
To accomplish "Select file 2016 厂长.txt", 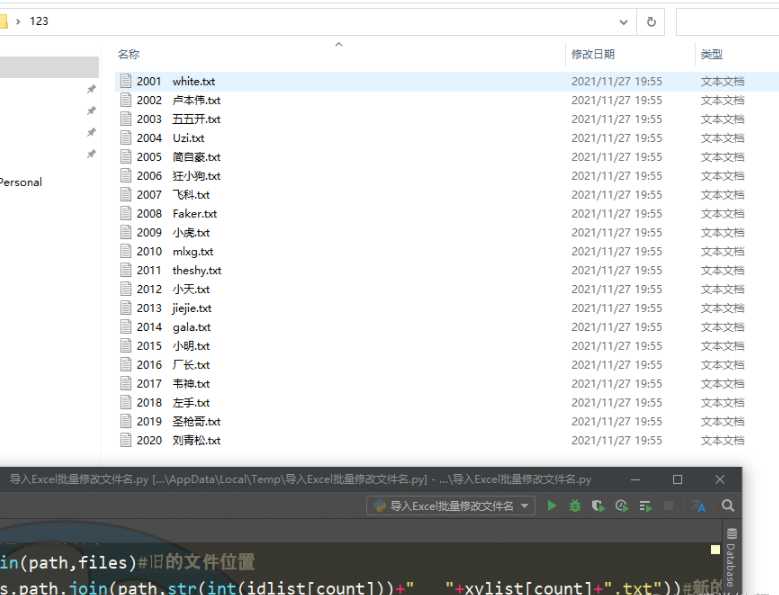I will 173,365.
